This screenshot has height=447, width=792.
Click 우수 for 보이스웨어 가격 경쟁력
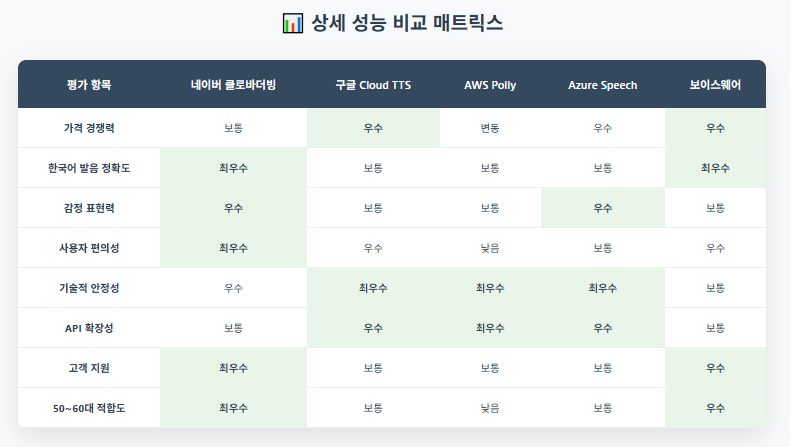pos(715,128)
